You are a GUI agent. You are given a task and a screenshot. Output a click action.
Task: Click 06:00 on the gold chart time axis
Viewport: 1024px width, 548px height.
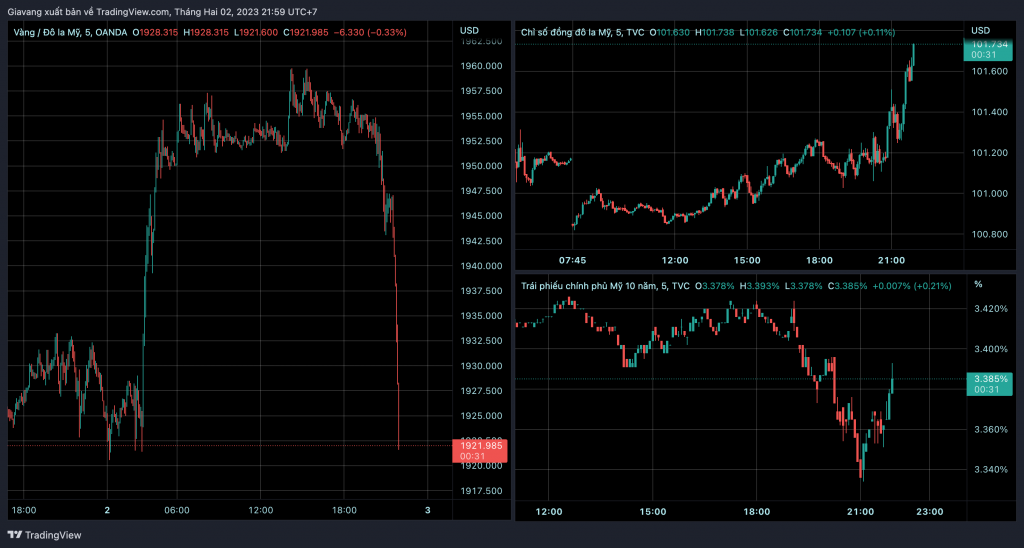pos(176,509)
